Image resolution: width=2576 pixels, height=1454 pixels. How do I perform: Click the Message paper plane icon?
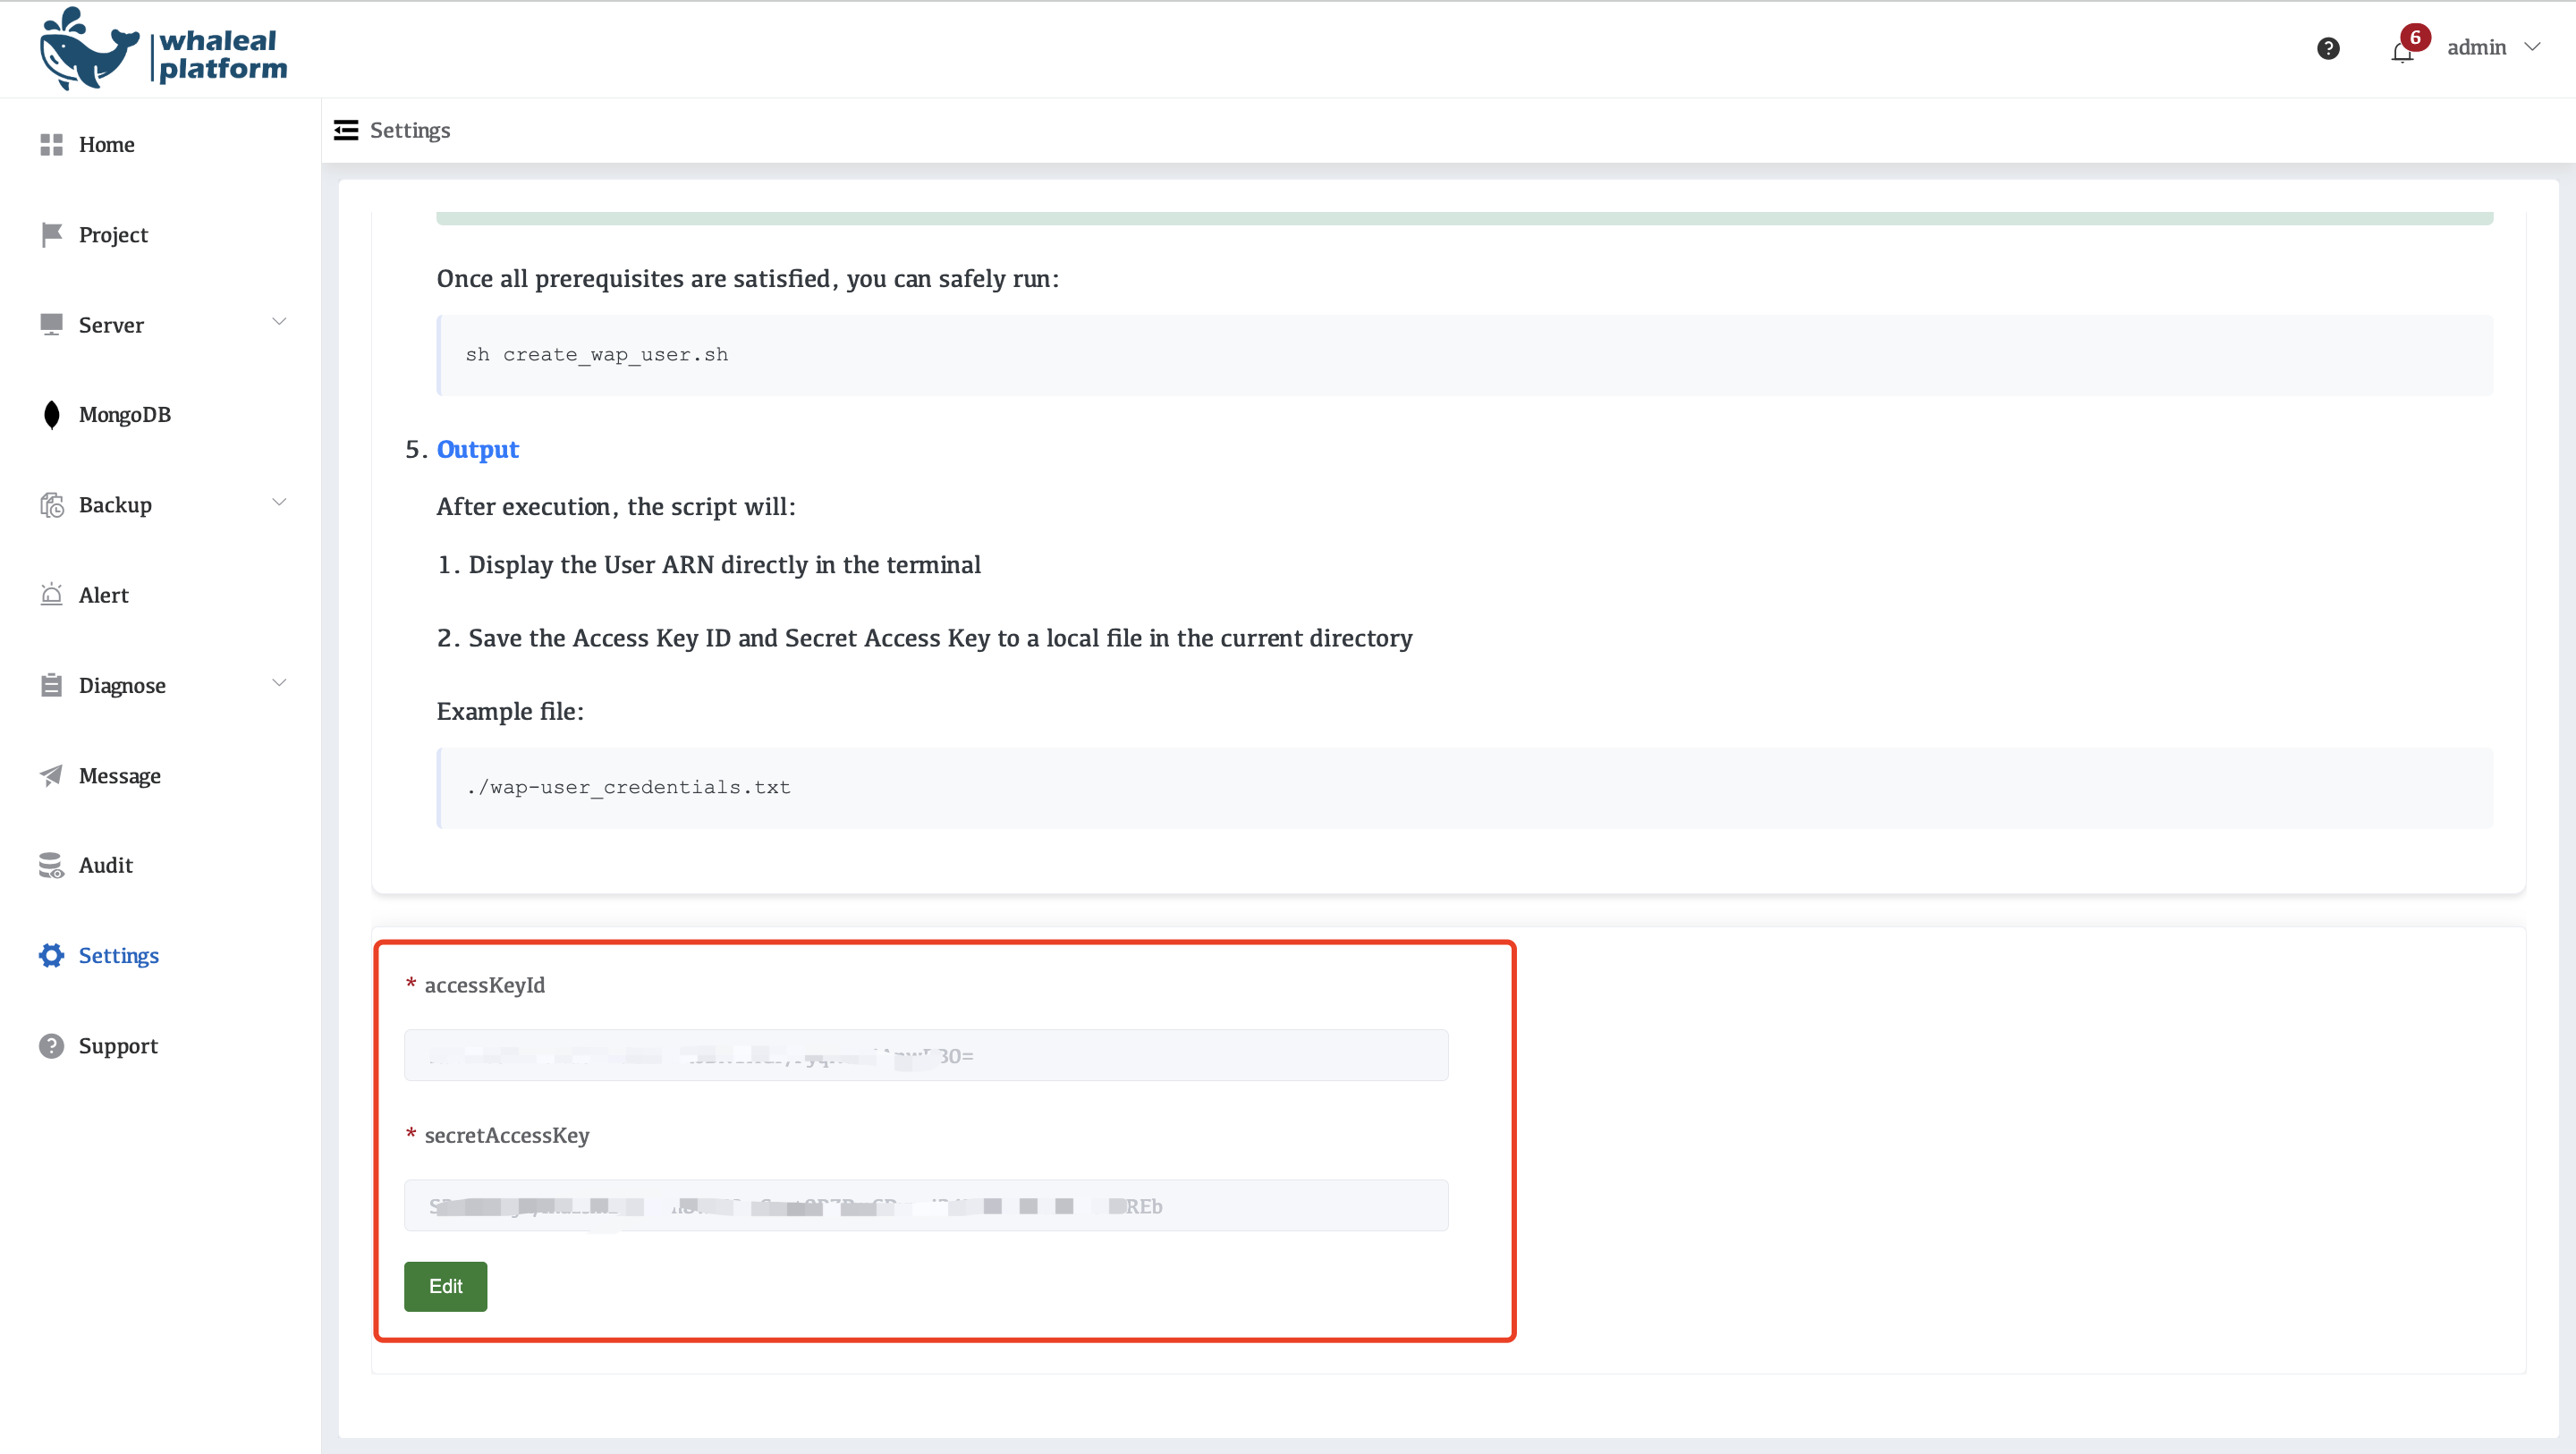[x=51, y=775]
